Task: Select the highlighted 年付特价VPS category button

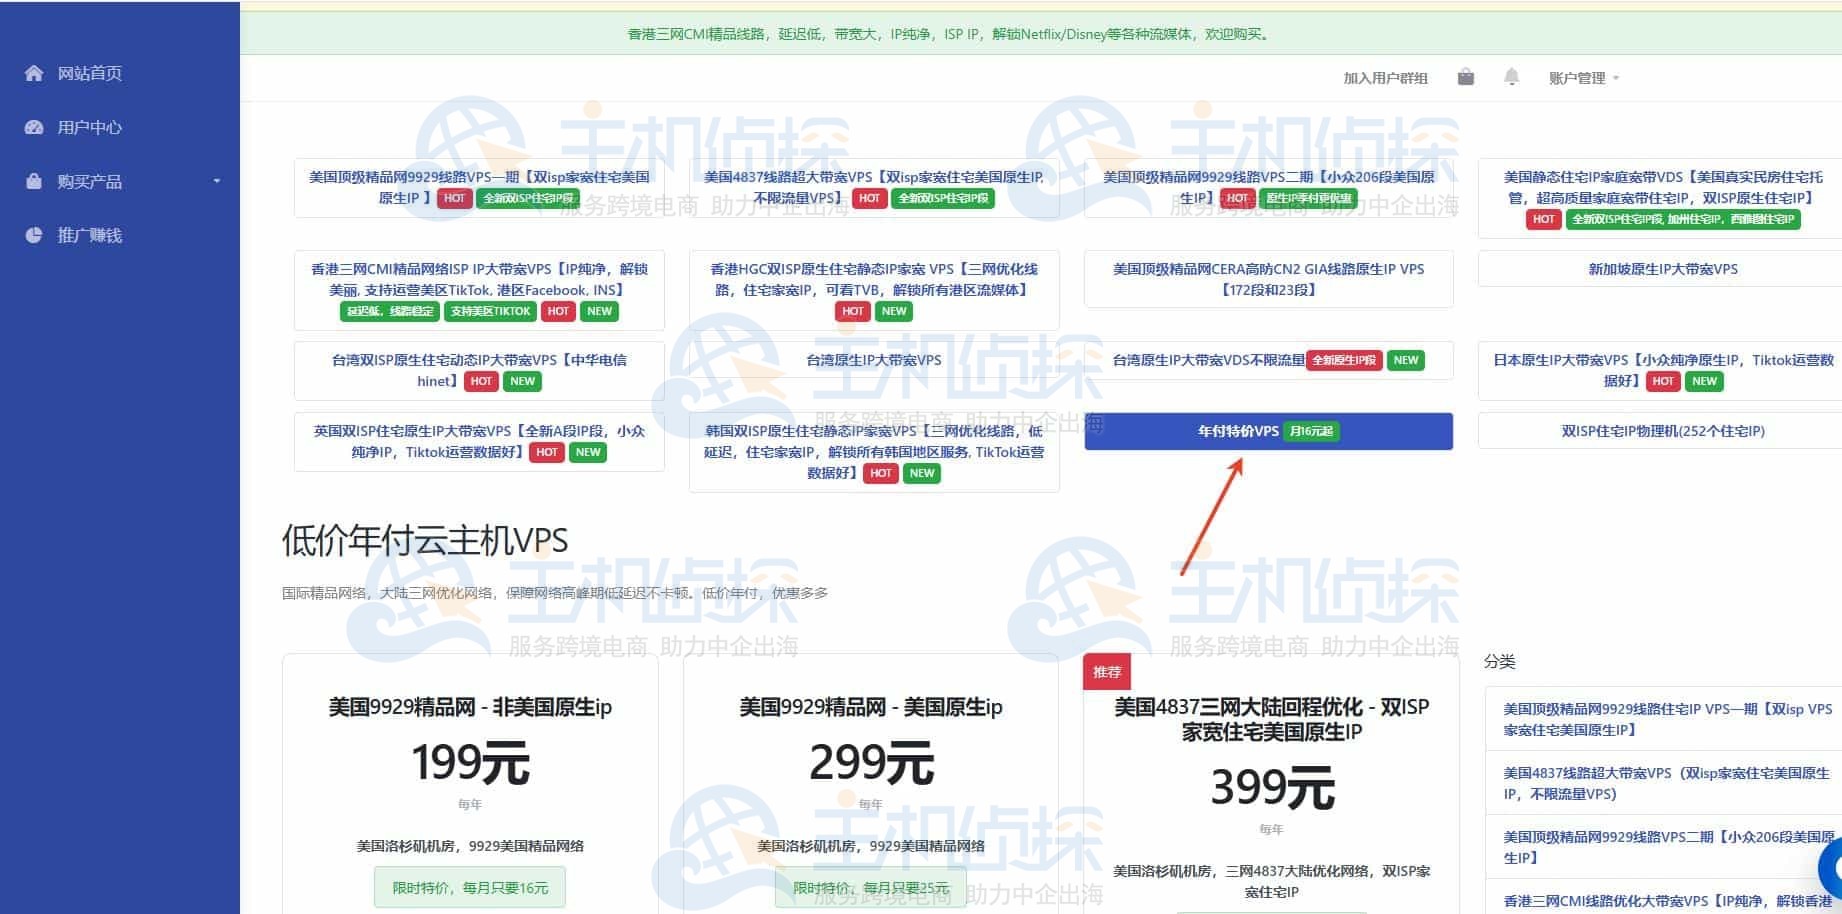Action: (1268, 431)
